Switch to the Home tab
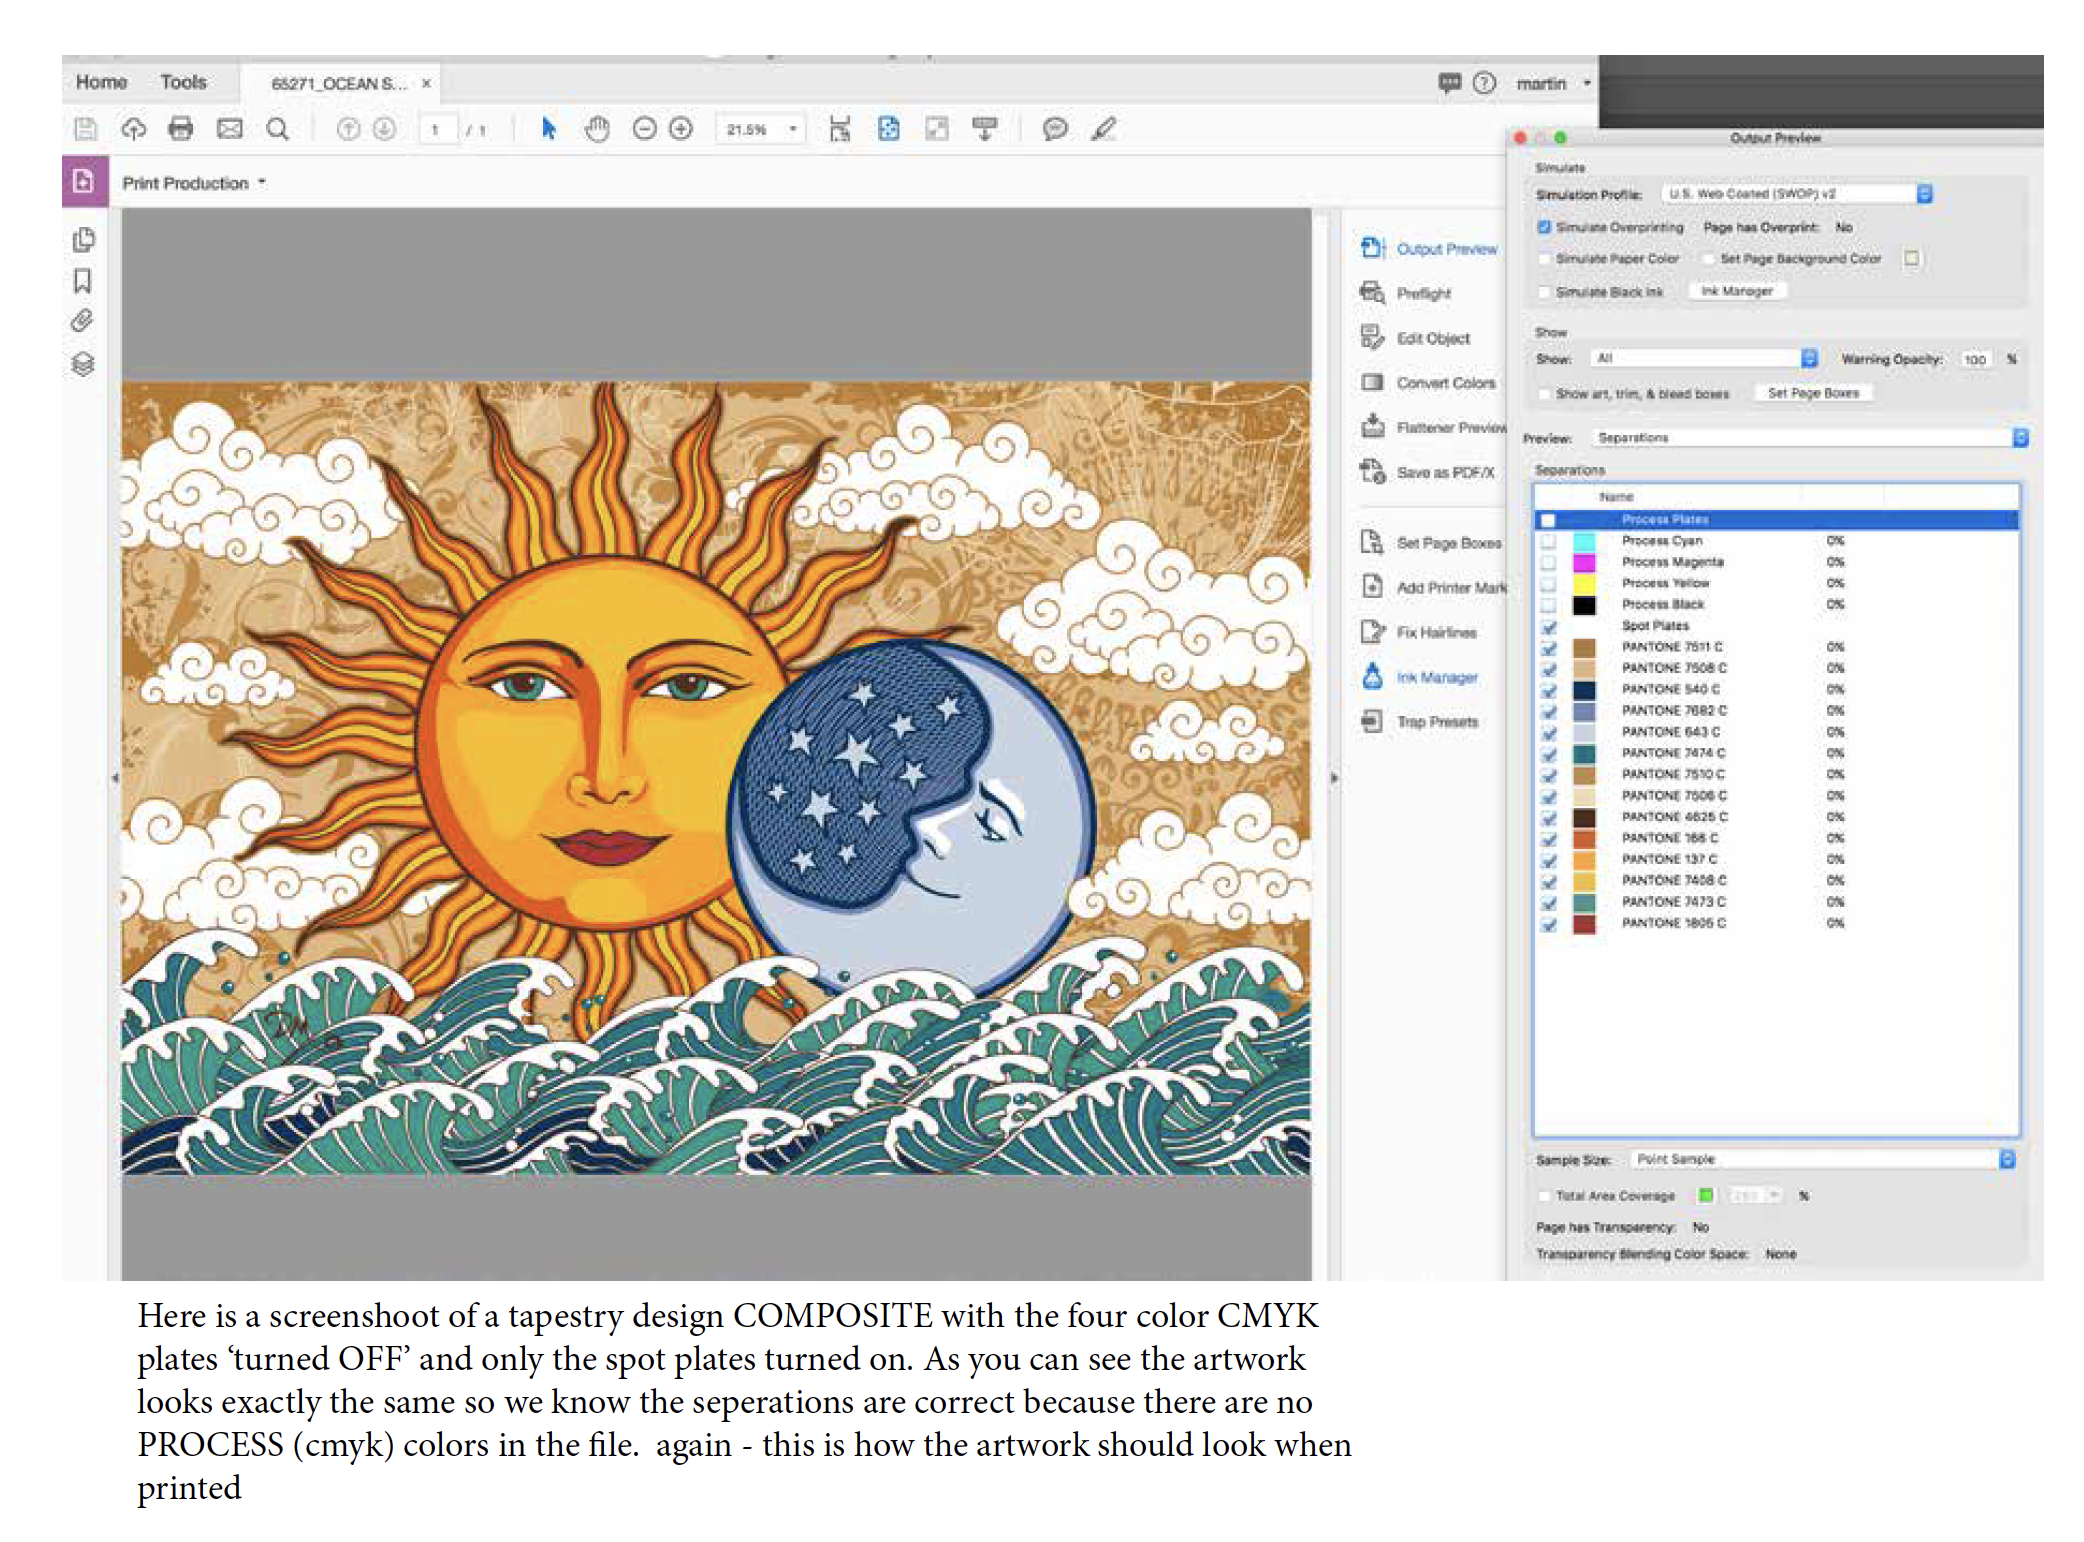Image resolution: width=2084 pixels, height=1542 pixels. tap(101, 82)
